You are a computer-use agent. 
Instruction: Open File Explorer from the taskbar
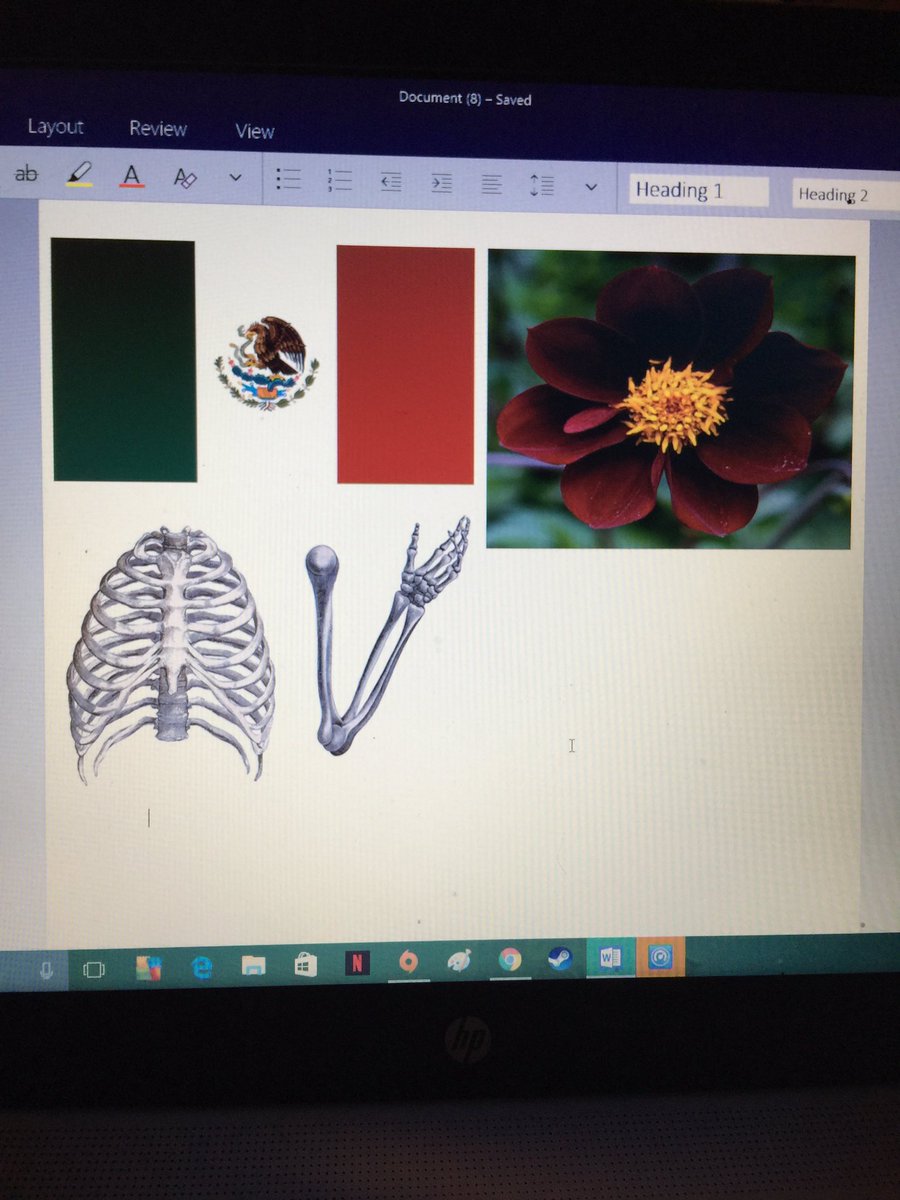pyautogui.click(x=254, y=965)
